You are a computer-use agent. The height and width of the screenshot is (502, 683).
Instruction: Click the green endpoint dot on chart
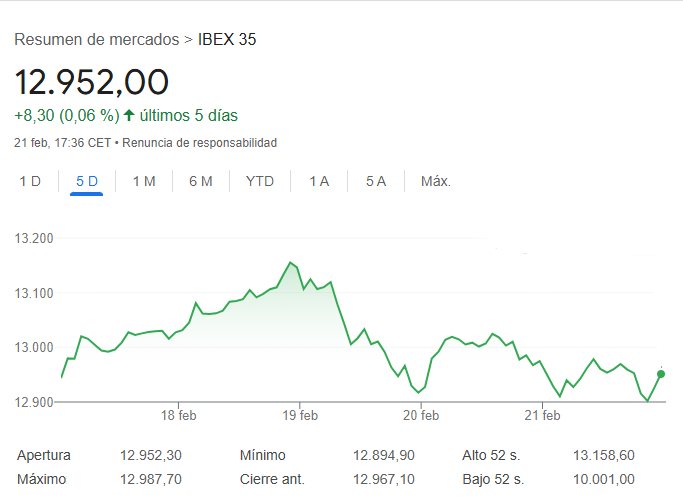[x=660, y=374]
